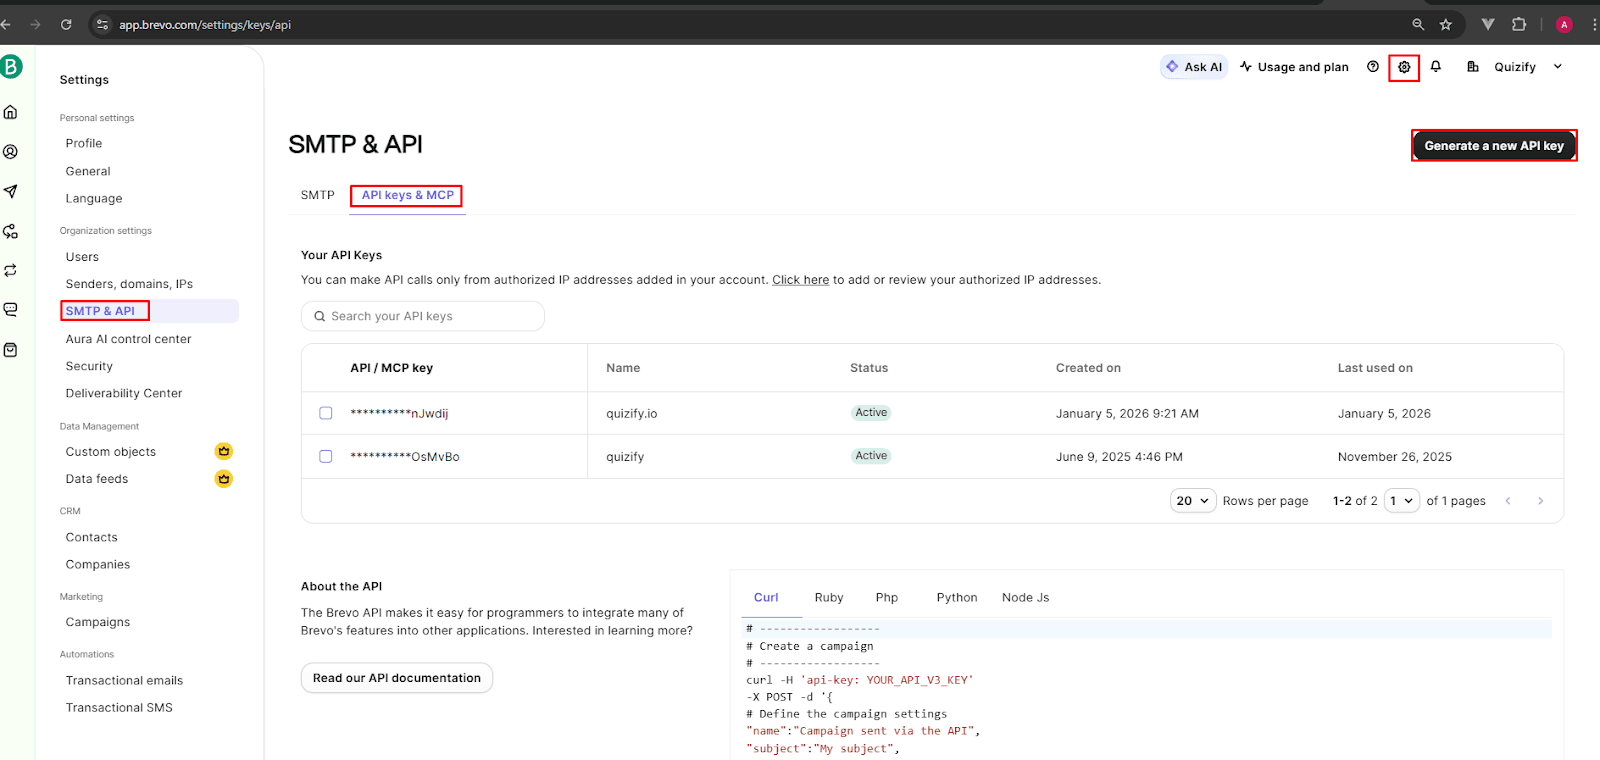Click Active status of quizify key
Image resolution: width=1600 pixels, height=760 pixels.
pos(871,456)
